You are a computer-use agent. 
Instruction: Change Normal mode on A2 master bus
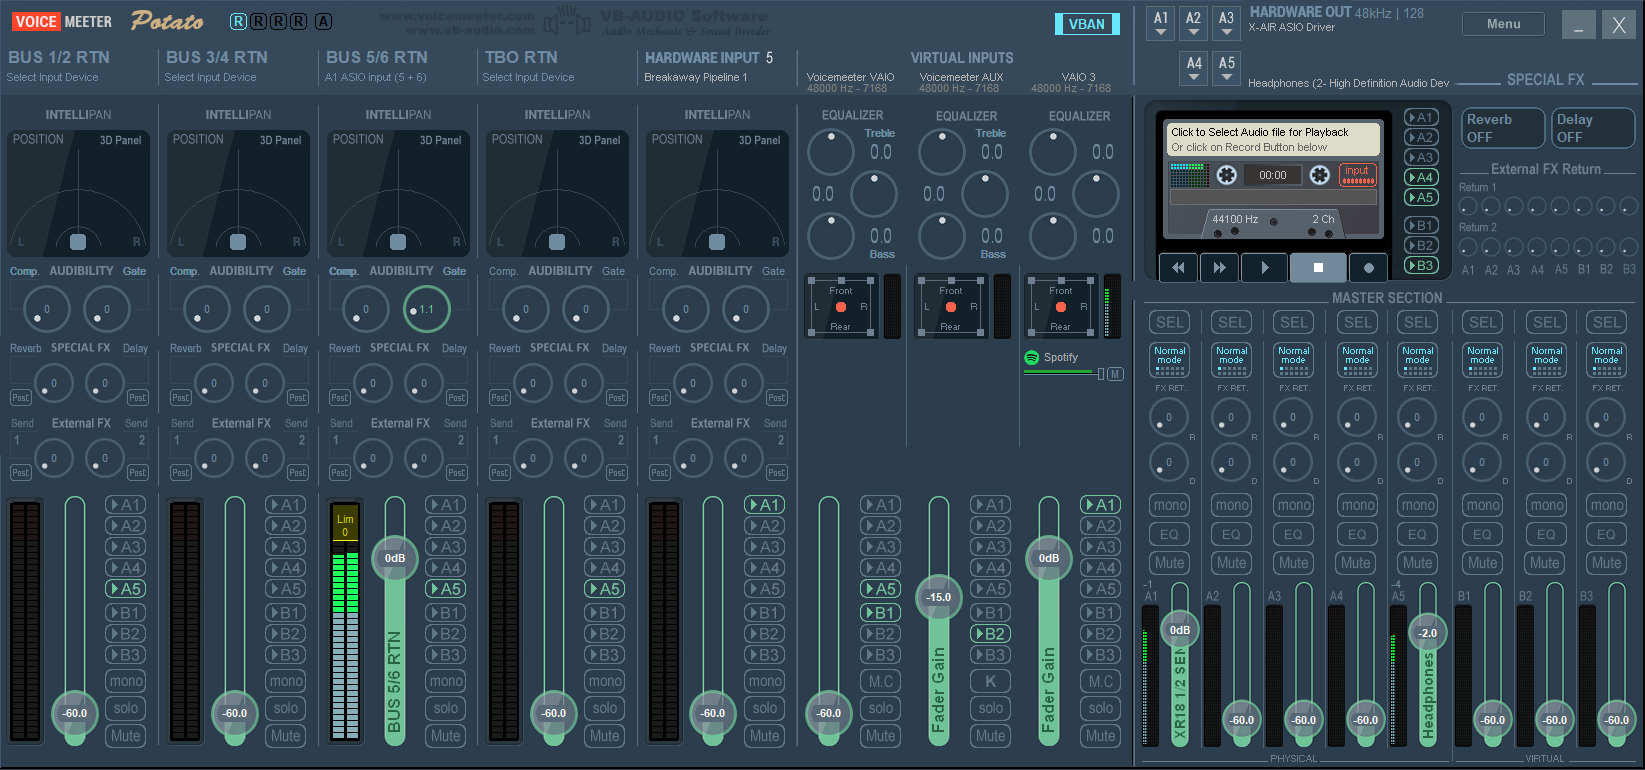tap(1232, 360)
